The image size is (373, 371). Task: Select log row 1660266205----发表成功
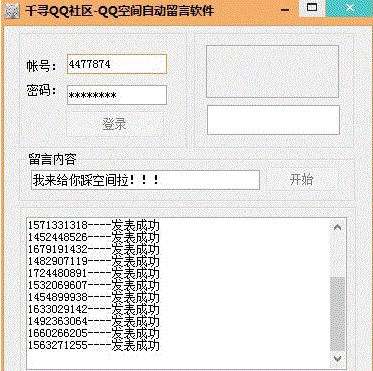pyautogui.click(x=94, y=333)
